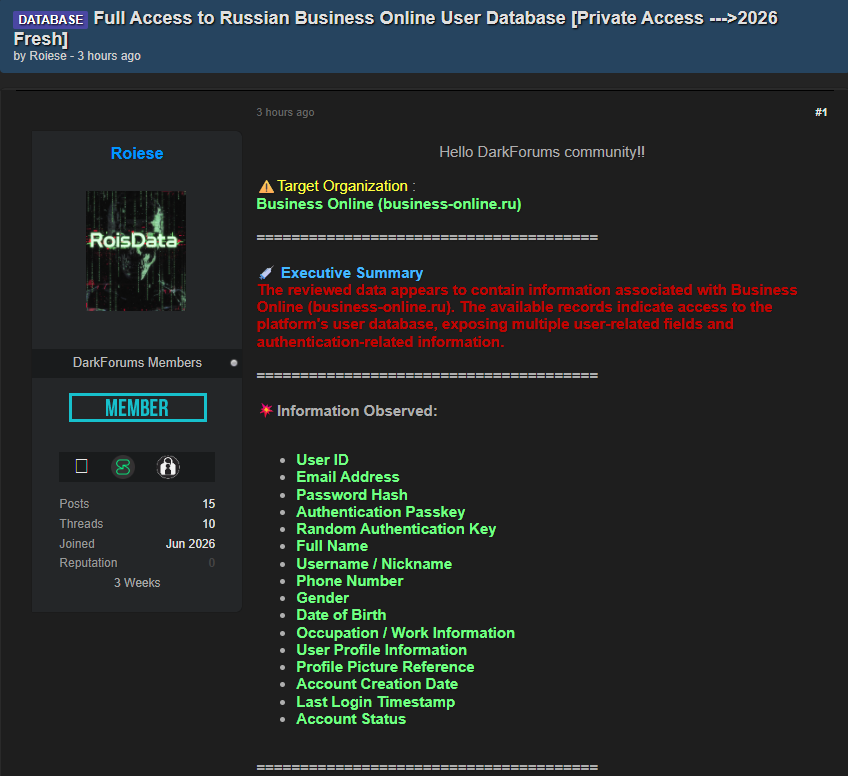Click the offline status dot
848x776 pixels.
pos(234,363)
